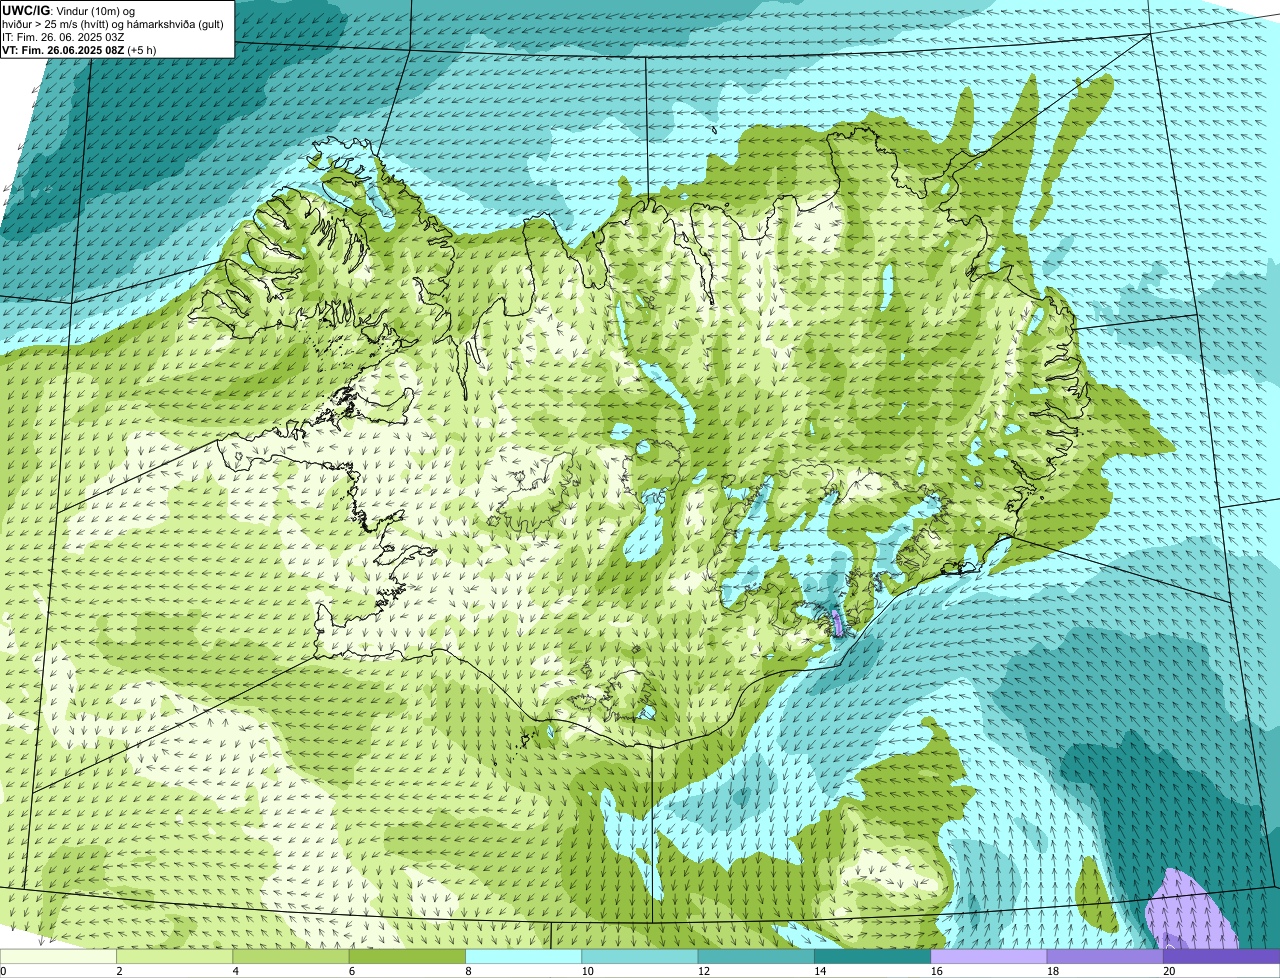Screen dimensions: 1280x978
Task: Click the above-20 m/s dark violet legend swatch
Action: coord(1222,957)
